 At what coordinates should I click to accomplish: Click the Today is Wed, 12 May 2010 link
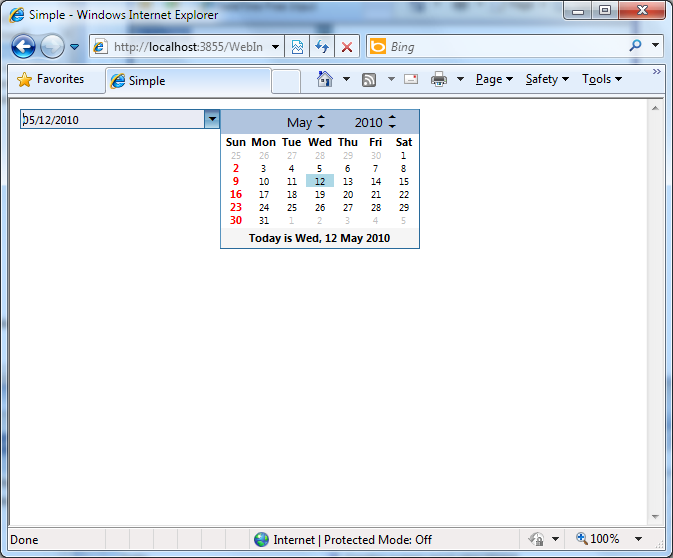coord(319,238)
